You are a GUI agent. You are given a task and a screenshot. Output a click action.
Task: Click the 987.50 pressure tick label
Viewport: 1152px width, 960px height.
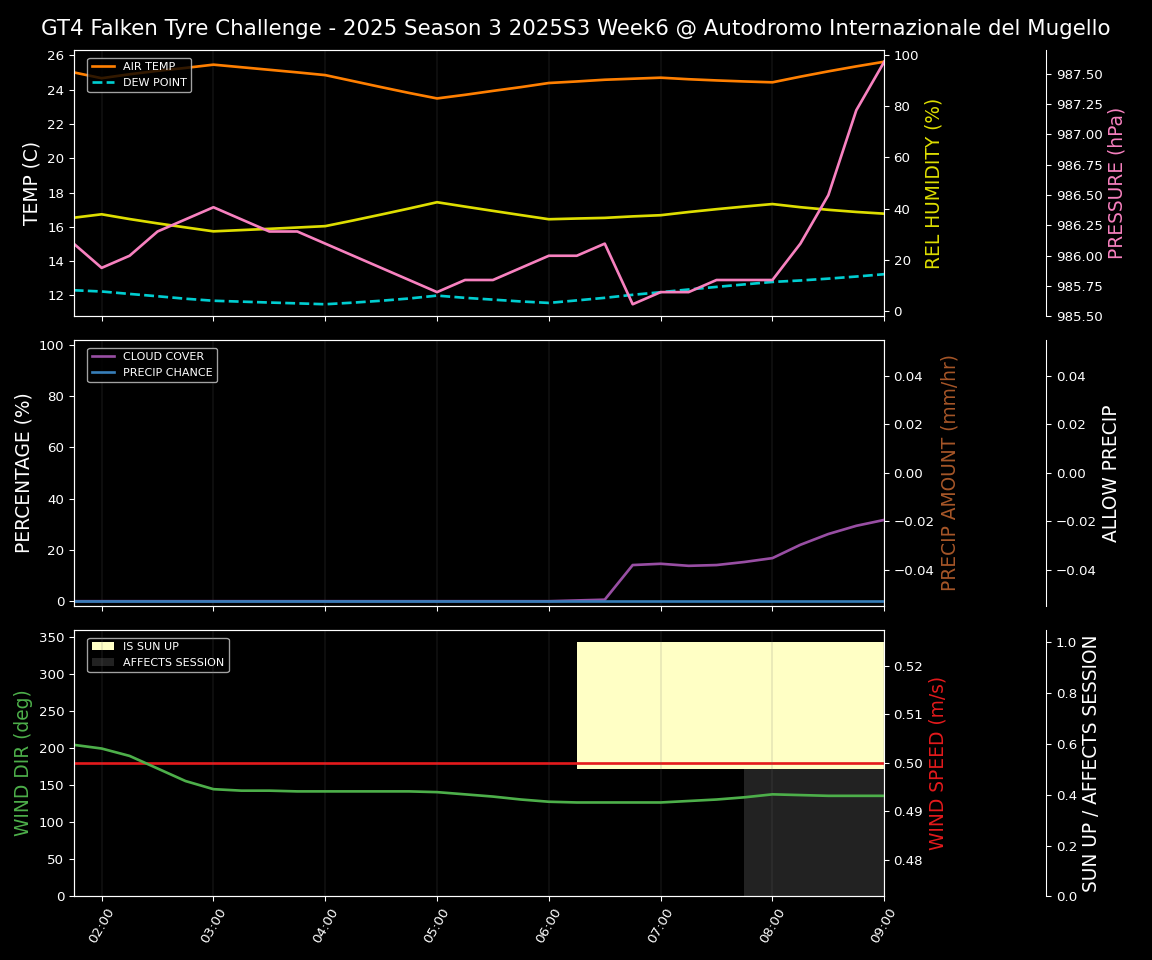click(x=1079, y=75)
